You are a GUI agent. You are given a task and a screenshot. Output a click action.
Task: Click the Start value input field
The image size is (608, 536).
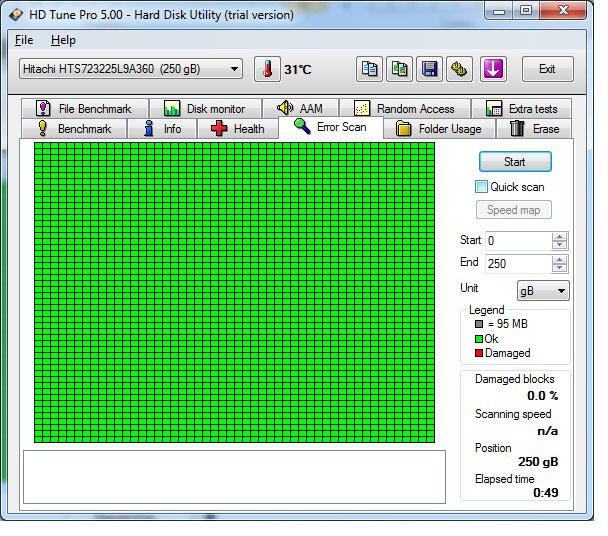pos(518,241)
